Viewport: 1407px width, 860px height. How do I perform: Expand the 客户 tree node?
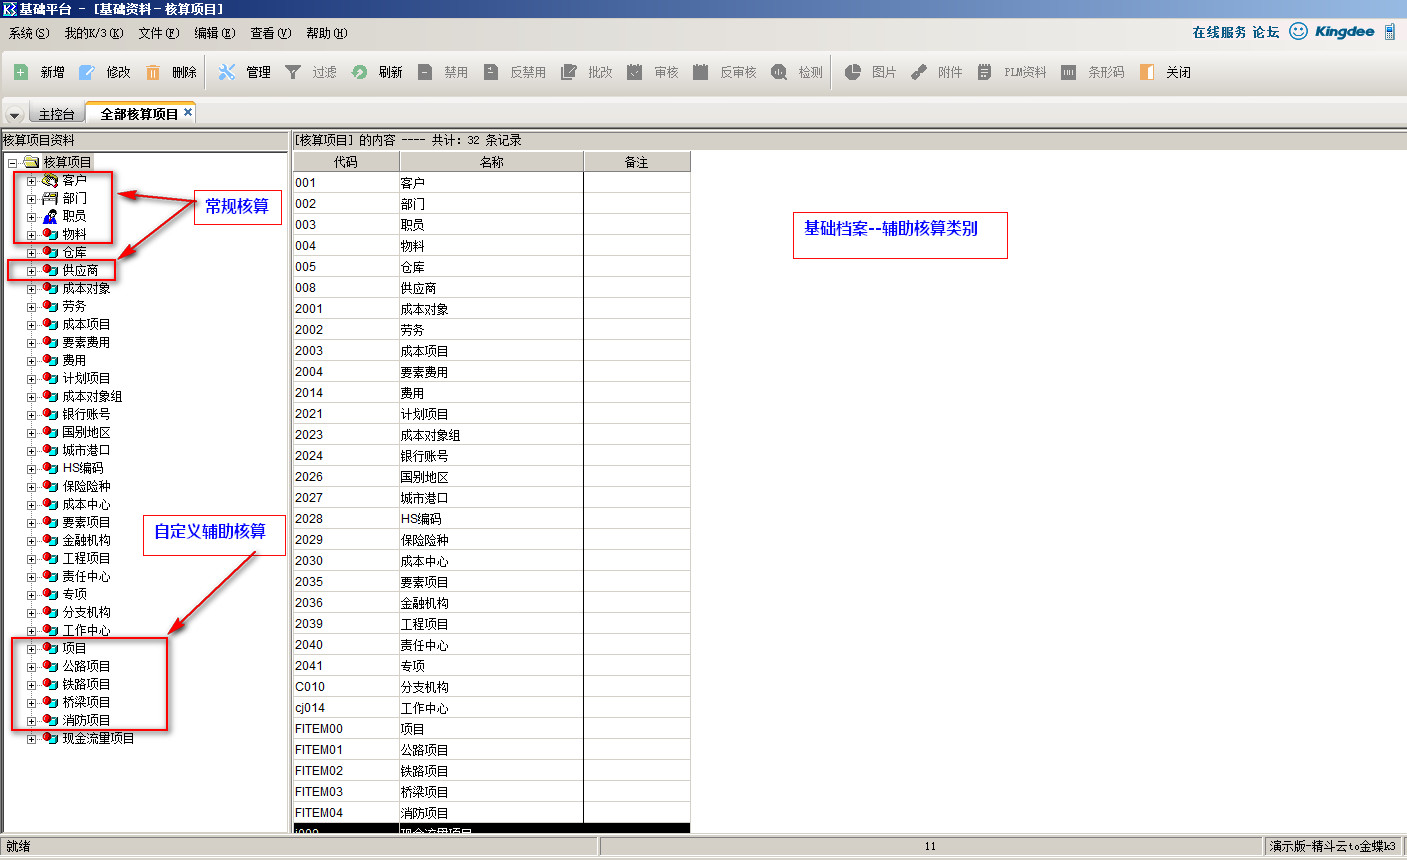click(31, 181)
